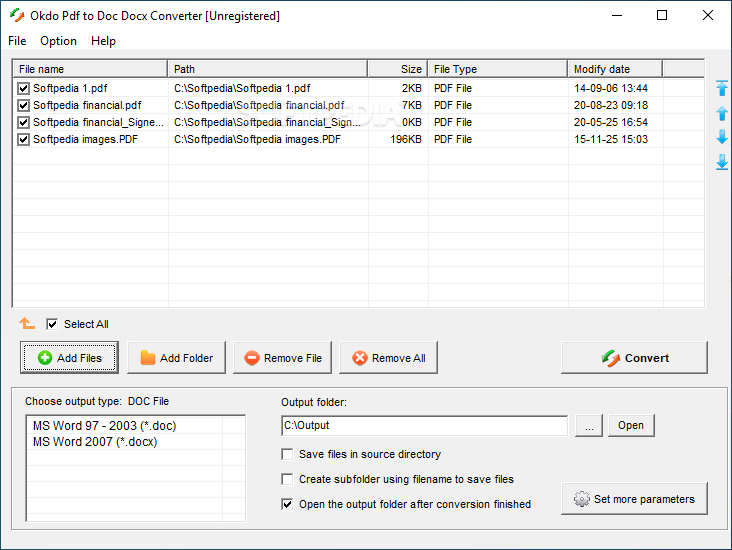This screenshot has width=732, height=550.
Task: Click modify date 20-05-25 16:54
Action: pyautogui.click(x=611, y=122)
